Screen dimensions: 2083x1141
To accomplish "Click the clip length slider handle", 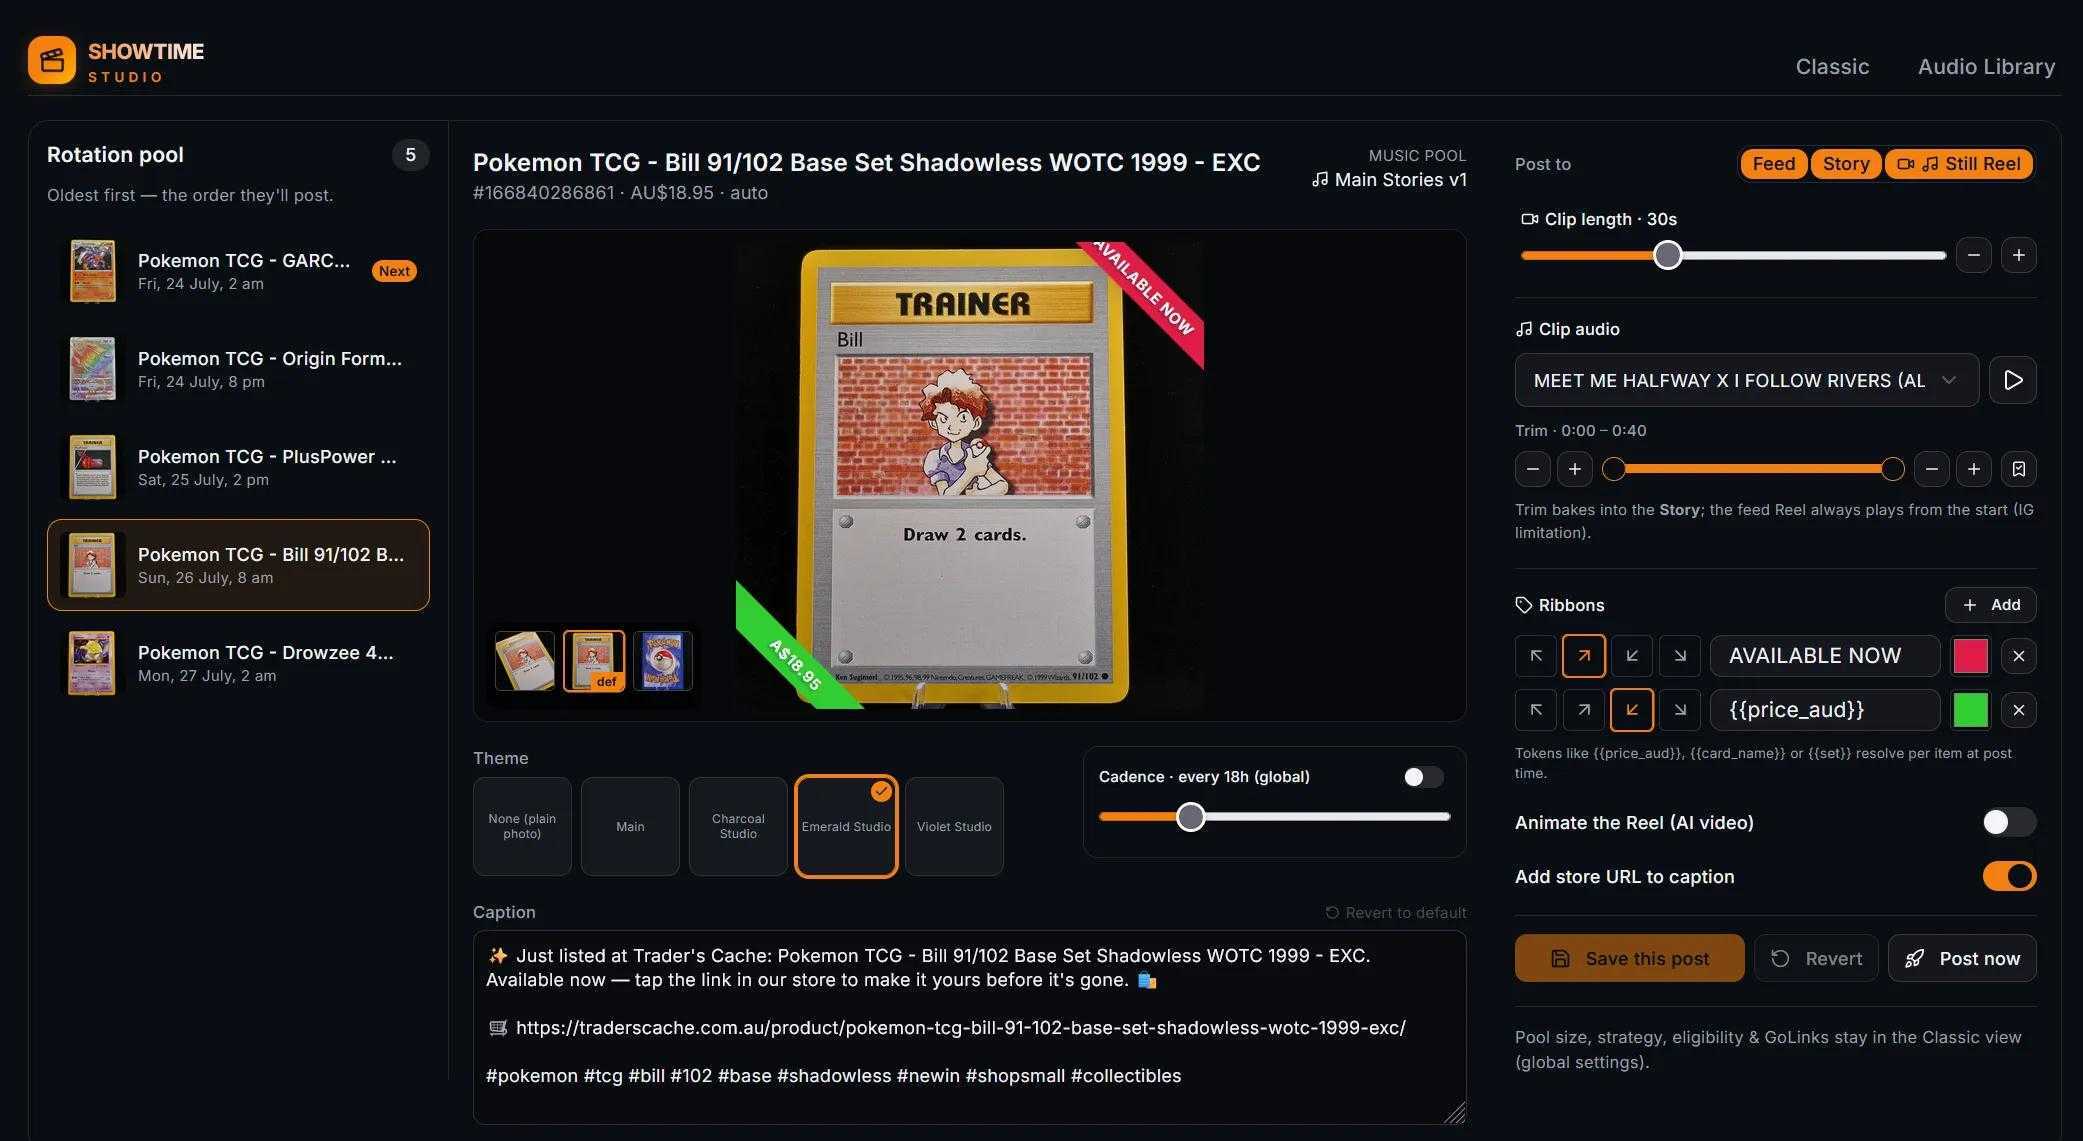I will 1667,255.
